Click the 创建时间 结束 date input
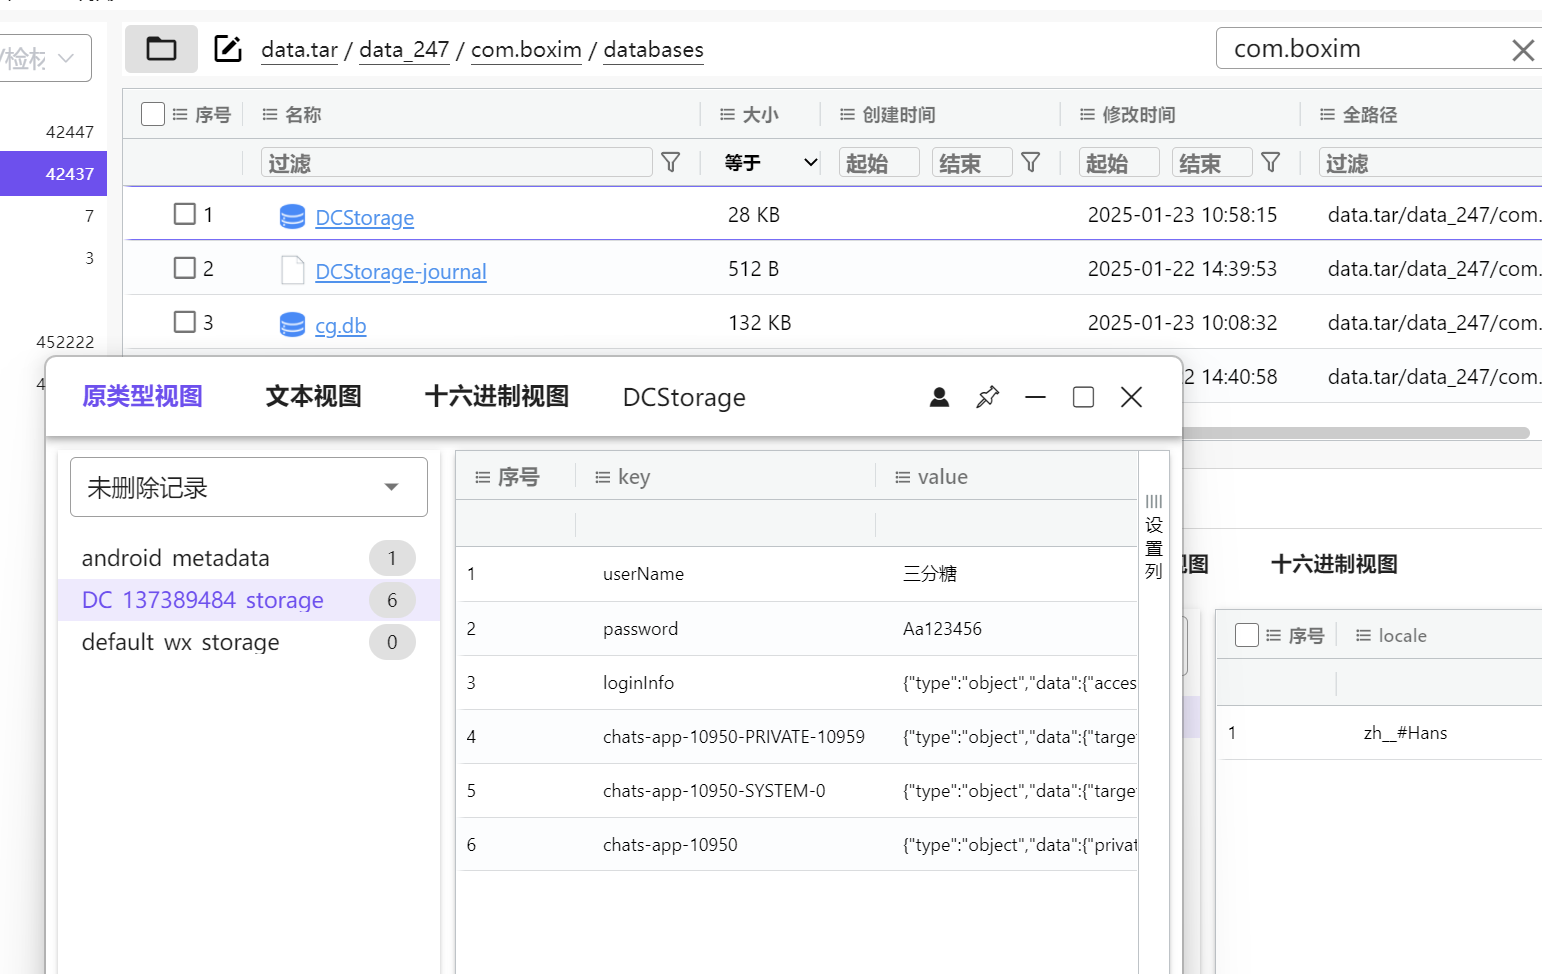Image resolution: width=1542 pixels, height=974 pixels. 972,162
